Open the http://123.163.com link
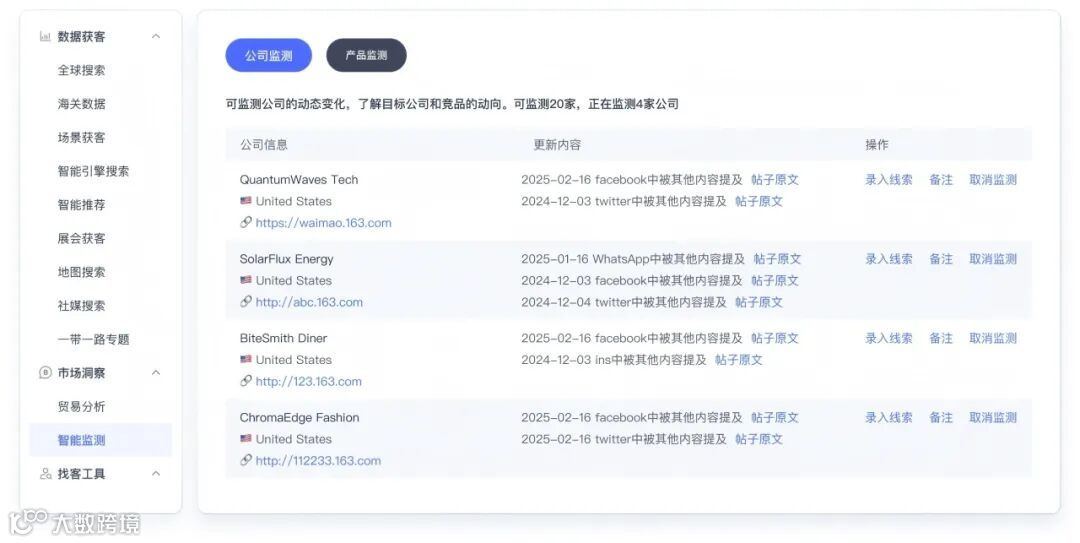The image size is (1080, 543). coord(308,381)
